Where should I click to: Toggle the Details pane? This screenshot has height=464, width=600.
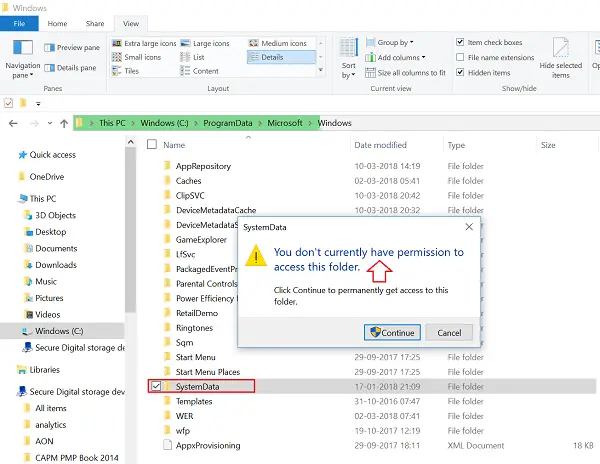tap(70, 68)
